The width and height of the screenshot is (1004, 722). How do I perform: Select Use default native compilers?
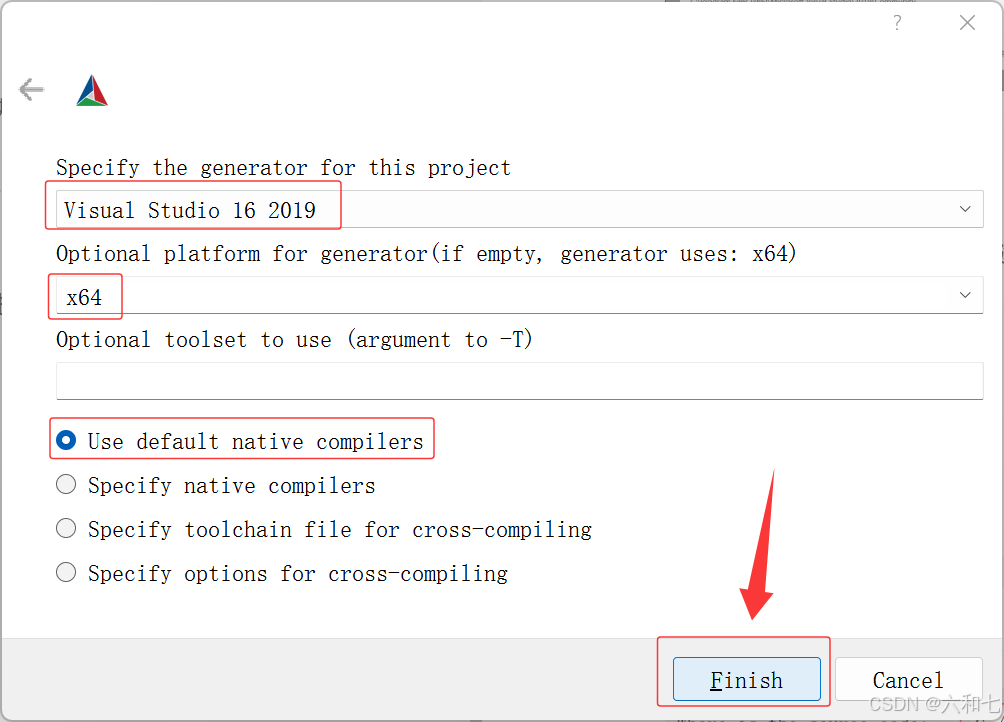239,440
